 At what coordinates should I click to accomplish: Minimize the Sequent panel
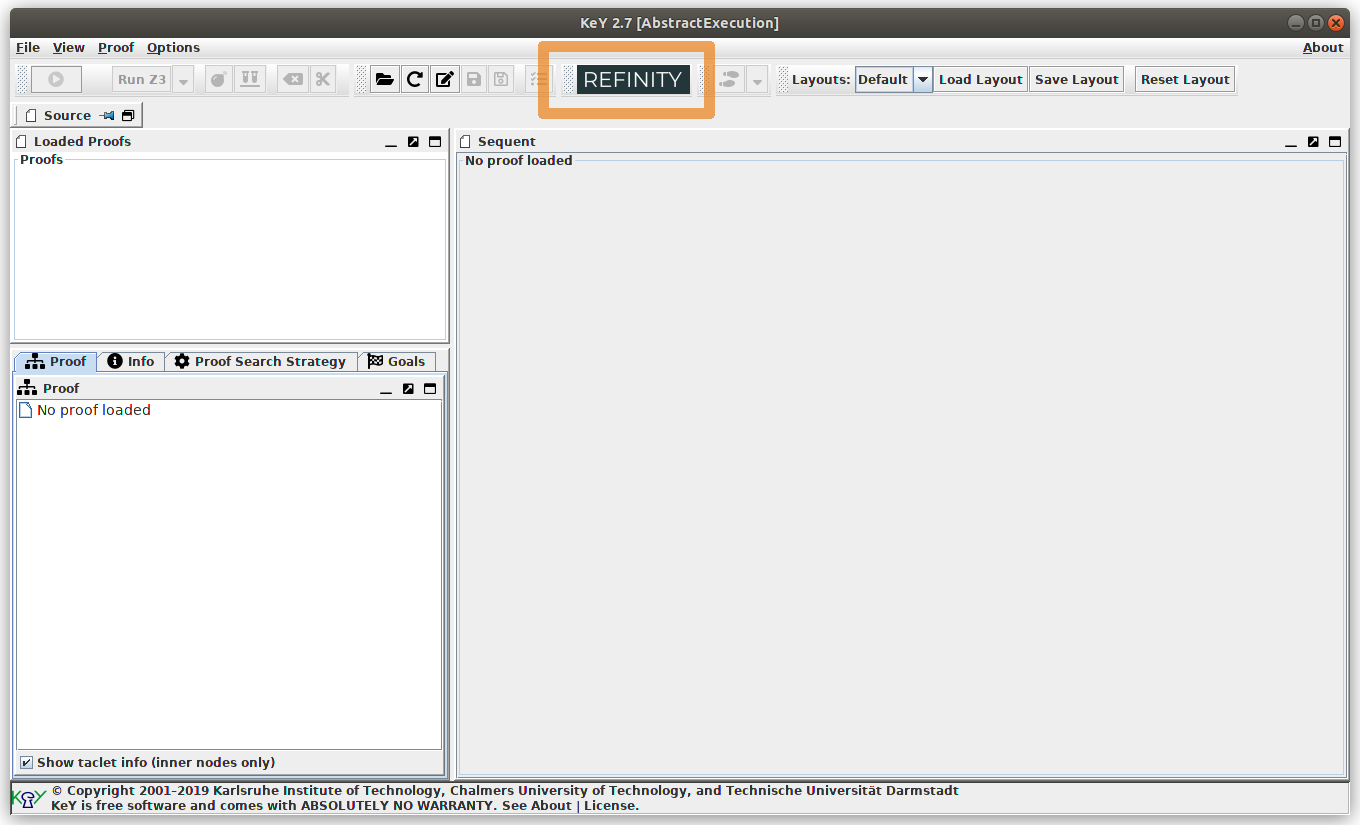click(1291, 143)
